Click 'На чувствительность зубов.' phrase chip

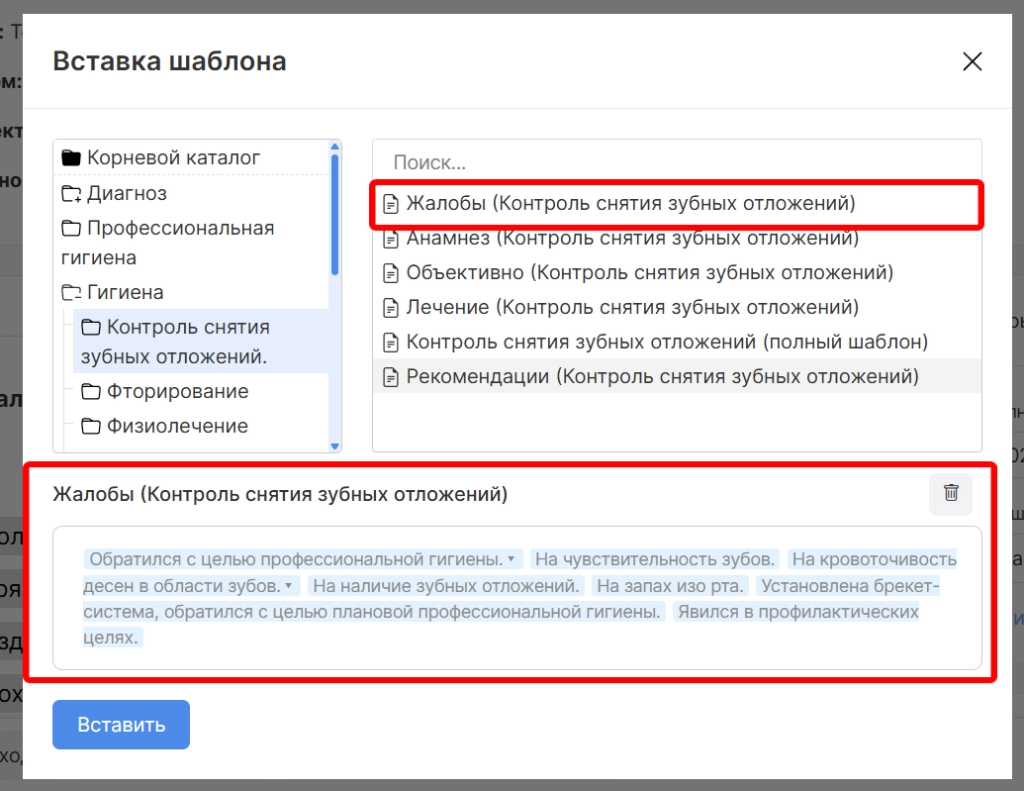tap(655, 559)
